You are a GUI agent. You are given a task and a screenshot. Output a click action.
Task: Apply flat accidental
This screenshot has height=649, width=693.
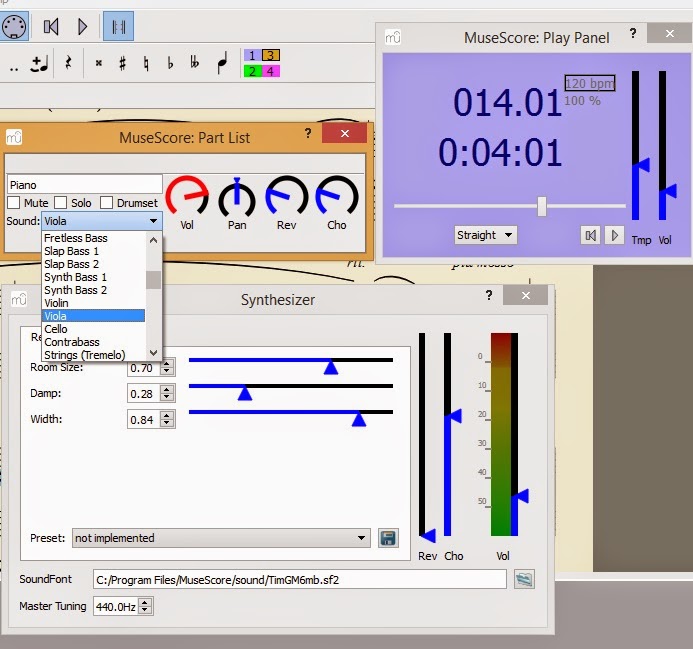coord(170,64)
